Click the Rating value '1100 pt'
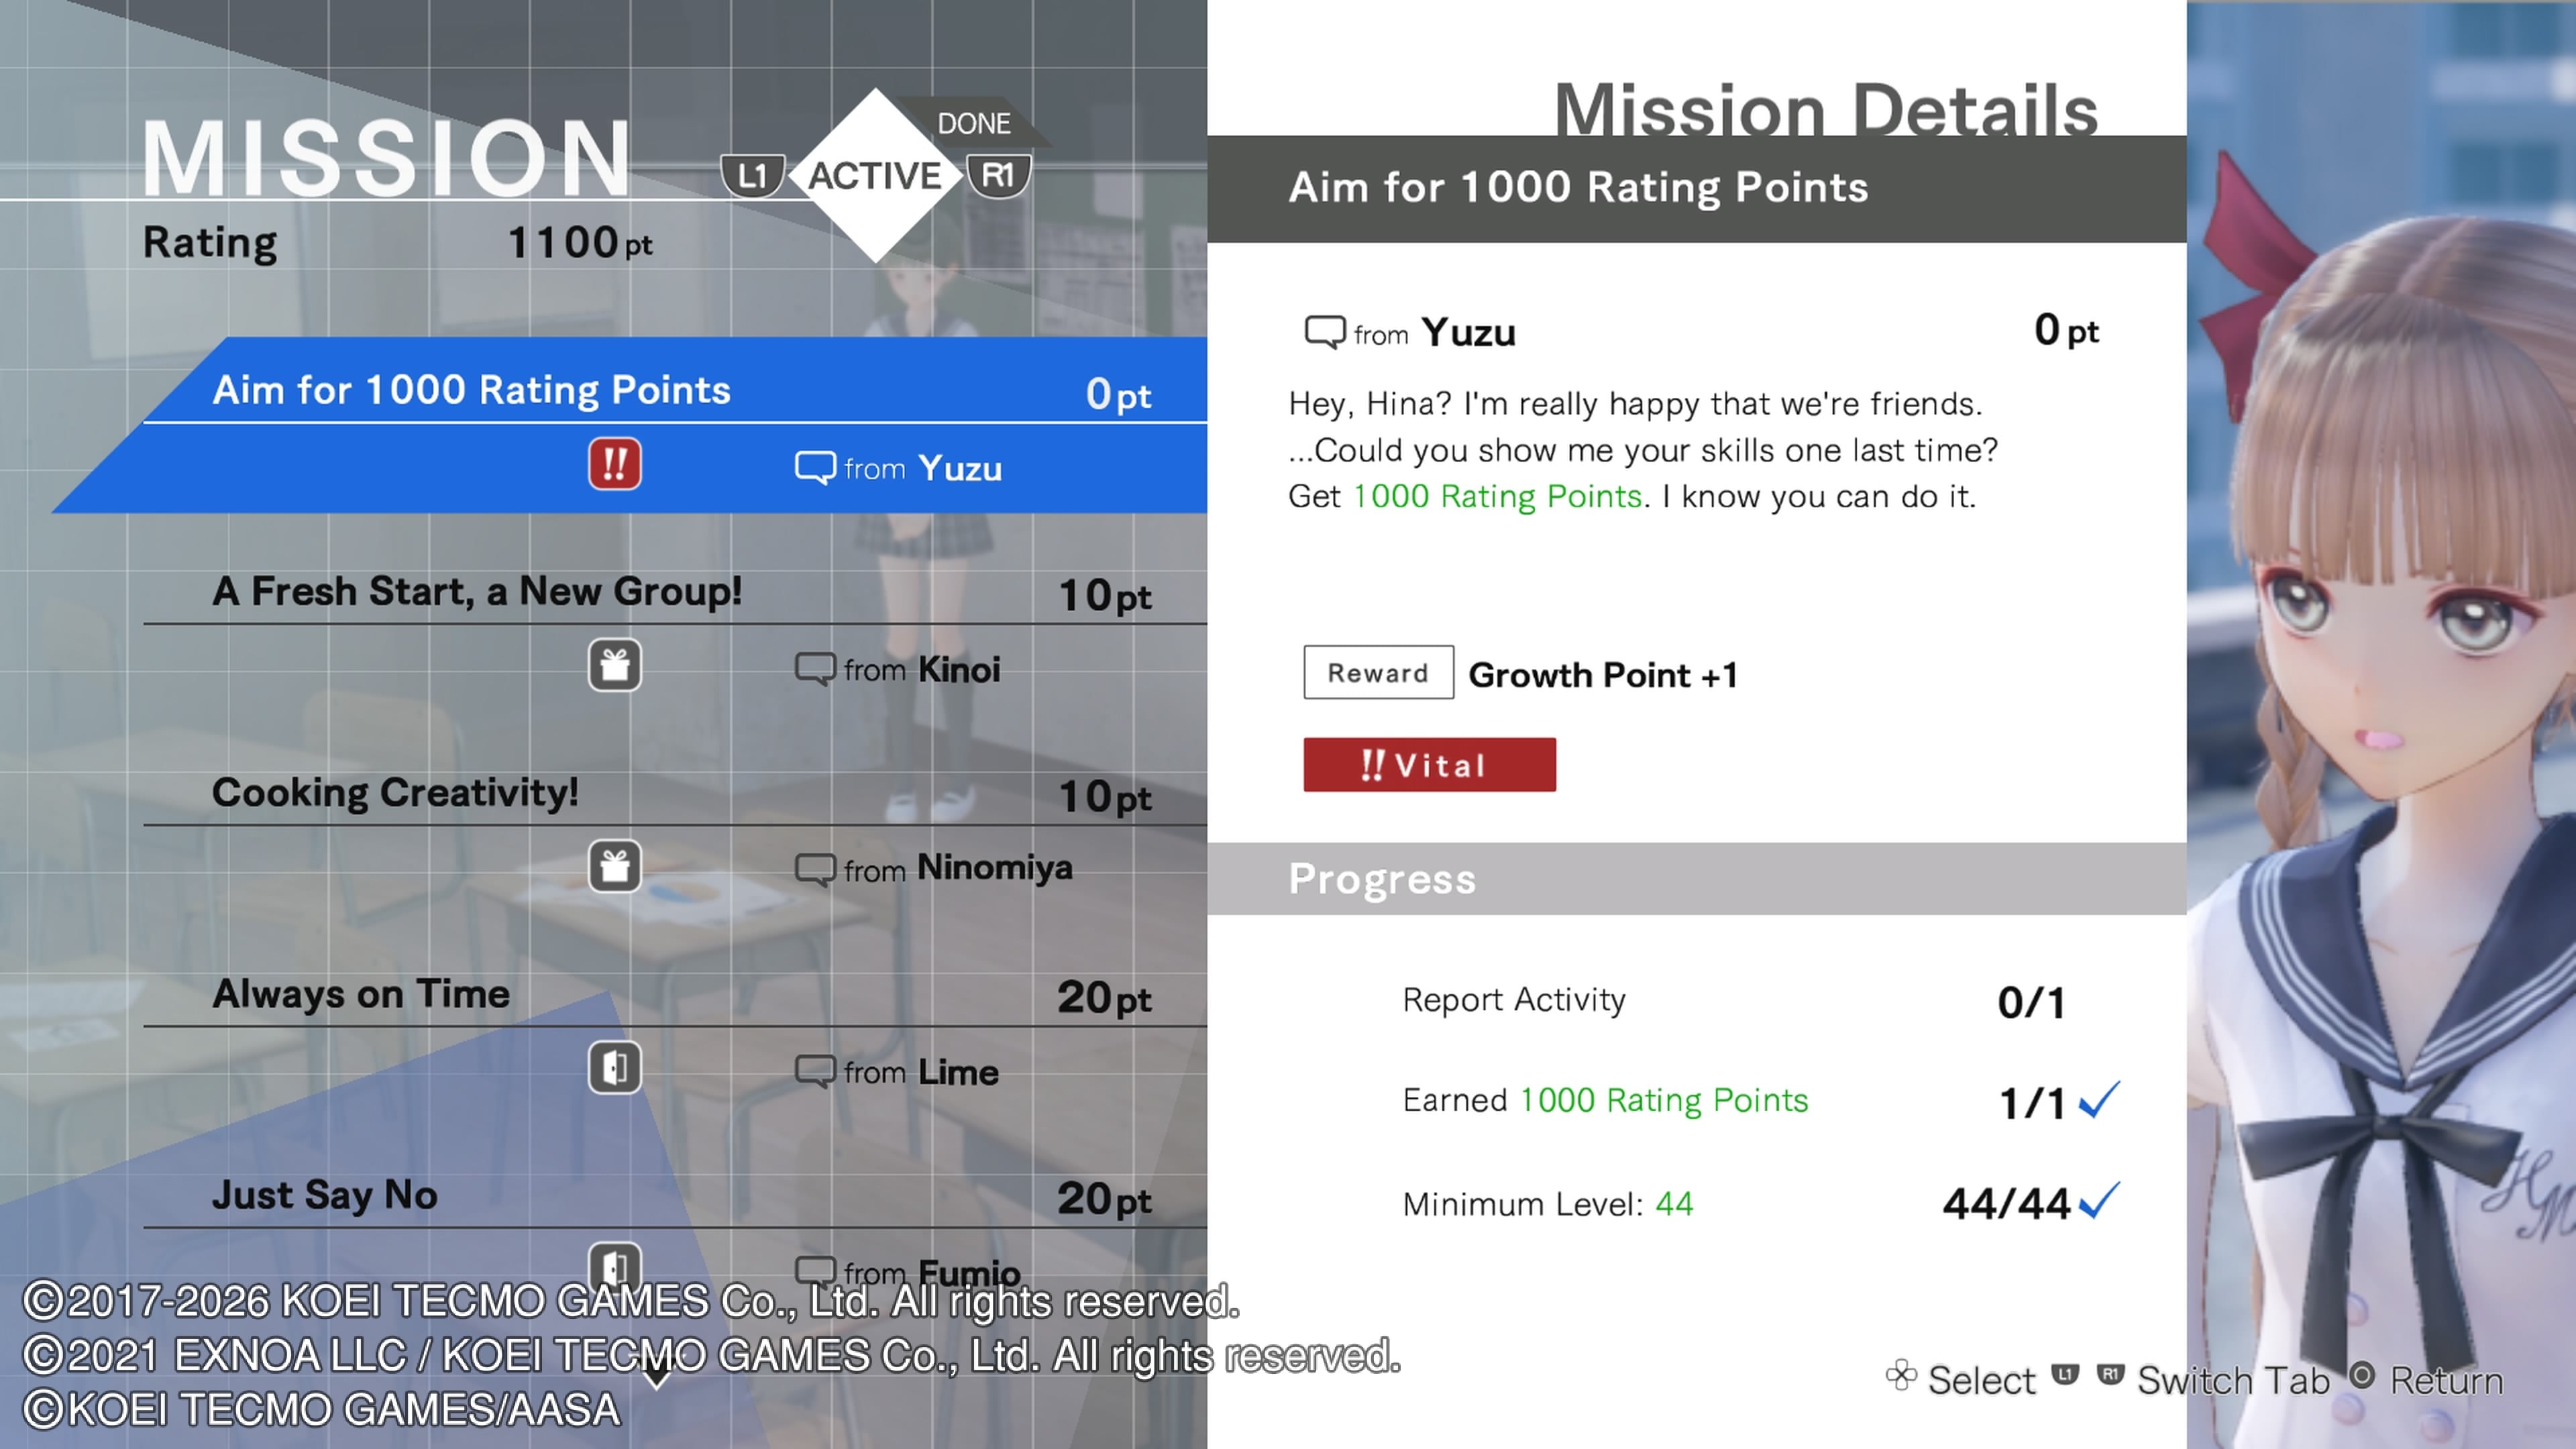Viewport: 2576px width, 1449px height. point(580,242)
